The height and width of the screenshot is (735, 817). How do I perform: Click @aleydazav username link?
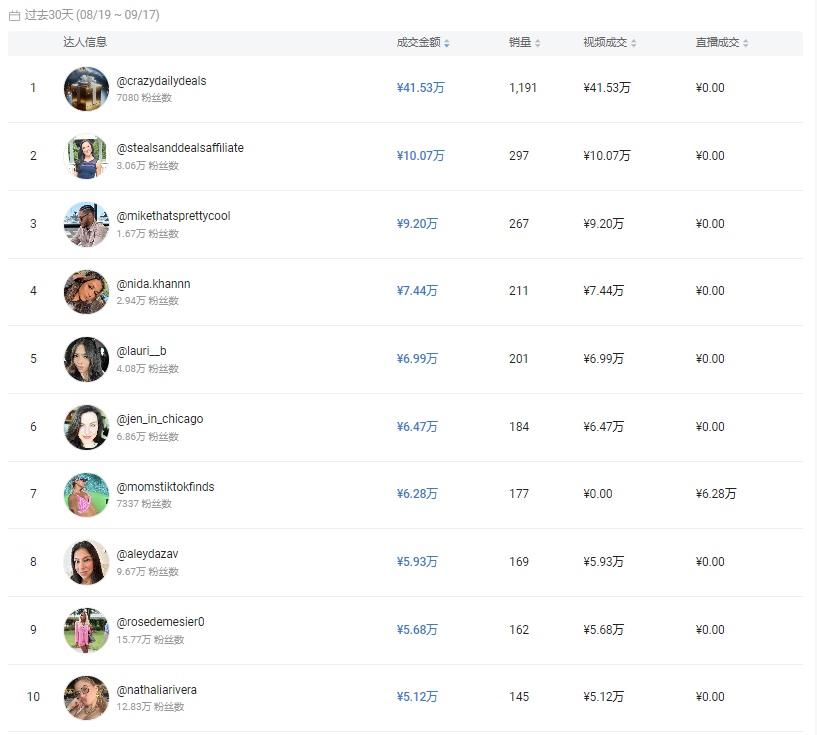pyautogui.click(x=148, y=554)
